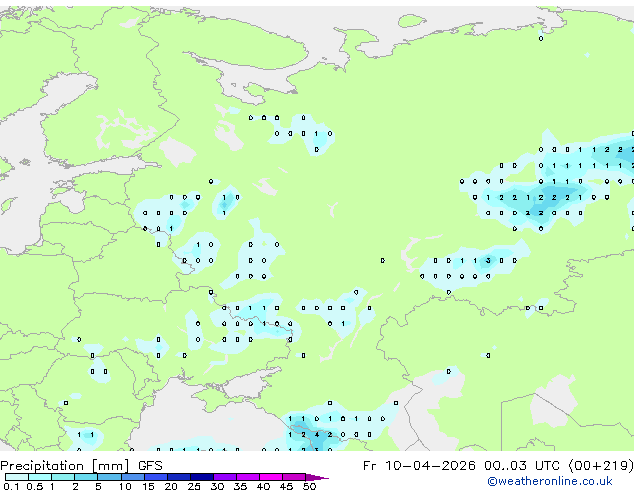
Task: Click the '35' legend label
Action: [x=241, y=486]
